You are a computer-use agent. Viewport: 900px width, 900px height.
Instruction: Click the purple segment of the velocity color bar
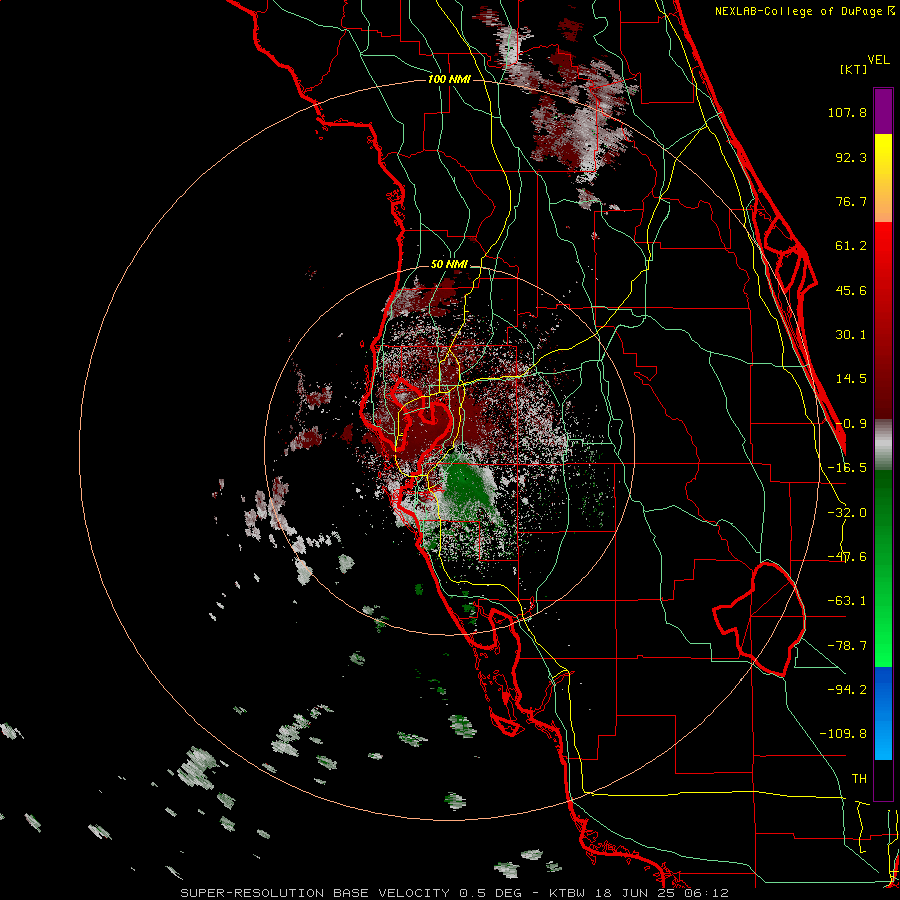883,111
